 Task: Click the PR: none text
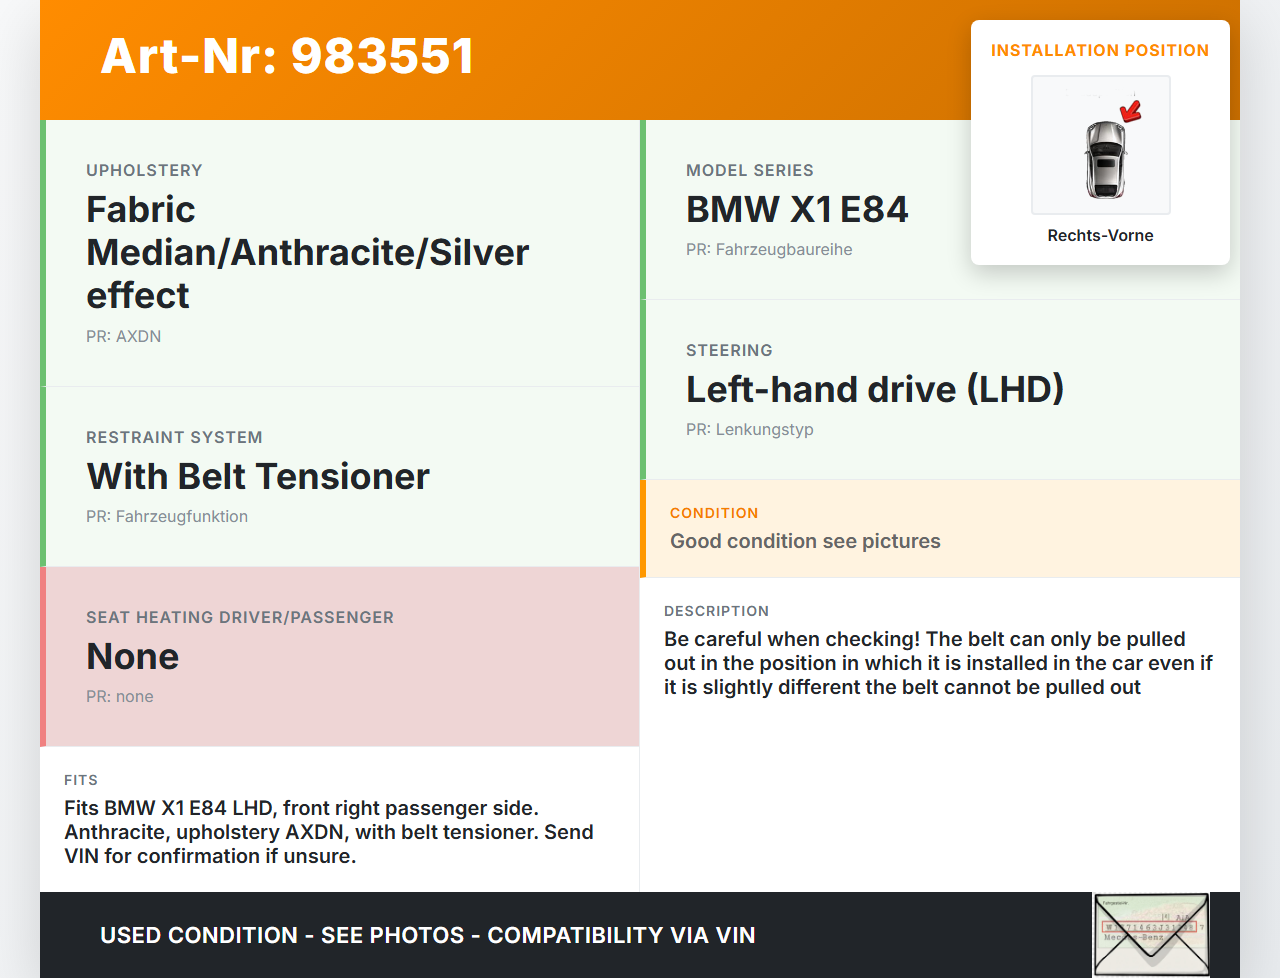tap(120, 696)
